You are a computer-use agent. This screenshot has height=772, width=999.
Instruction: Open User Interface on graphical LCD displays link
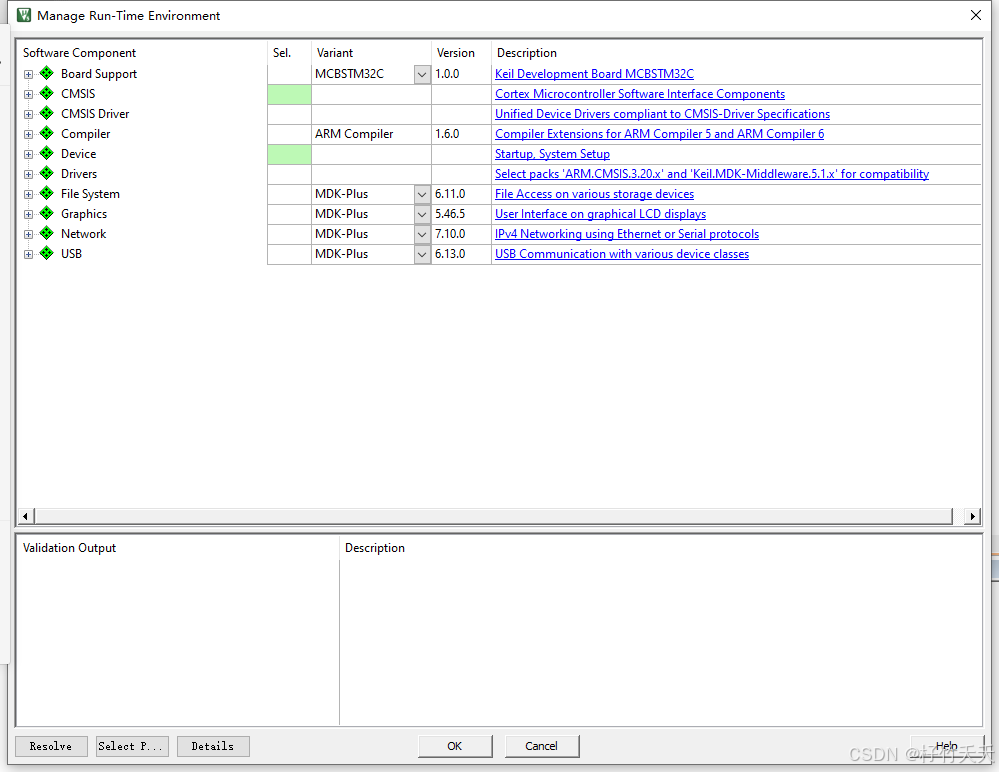(x=600, y=214)
